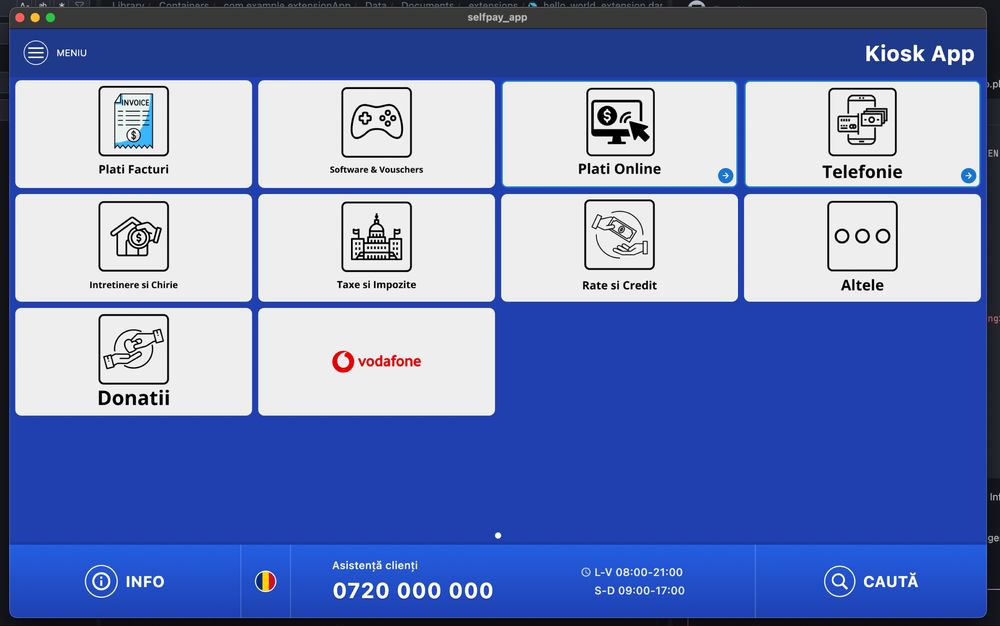
Task: Click the selfpay_app window title
Action: click(497, 17)
